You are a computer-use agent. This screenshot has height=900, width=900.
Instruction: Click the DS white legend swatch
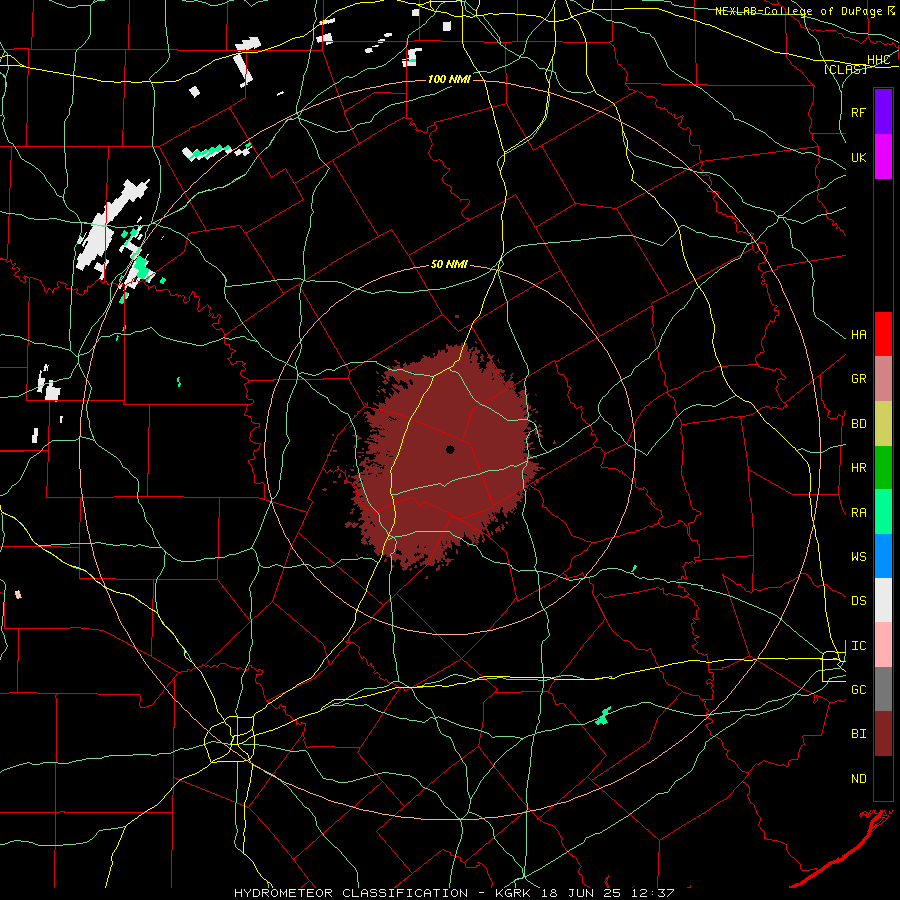point(883,600)
